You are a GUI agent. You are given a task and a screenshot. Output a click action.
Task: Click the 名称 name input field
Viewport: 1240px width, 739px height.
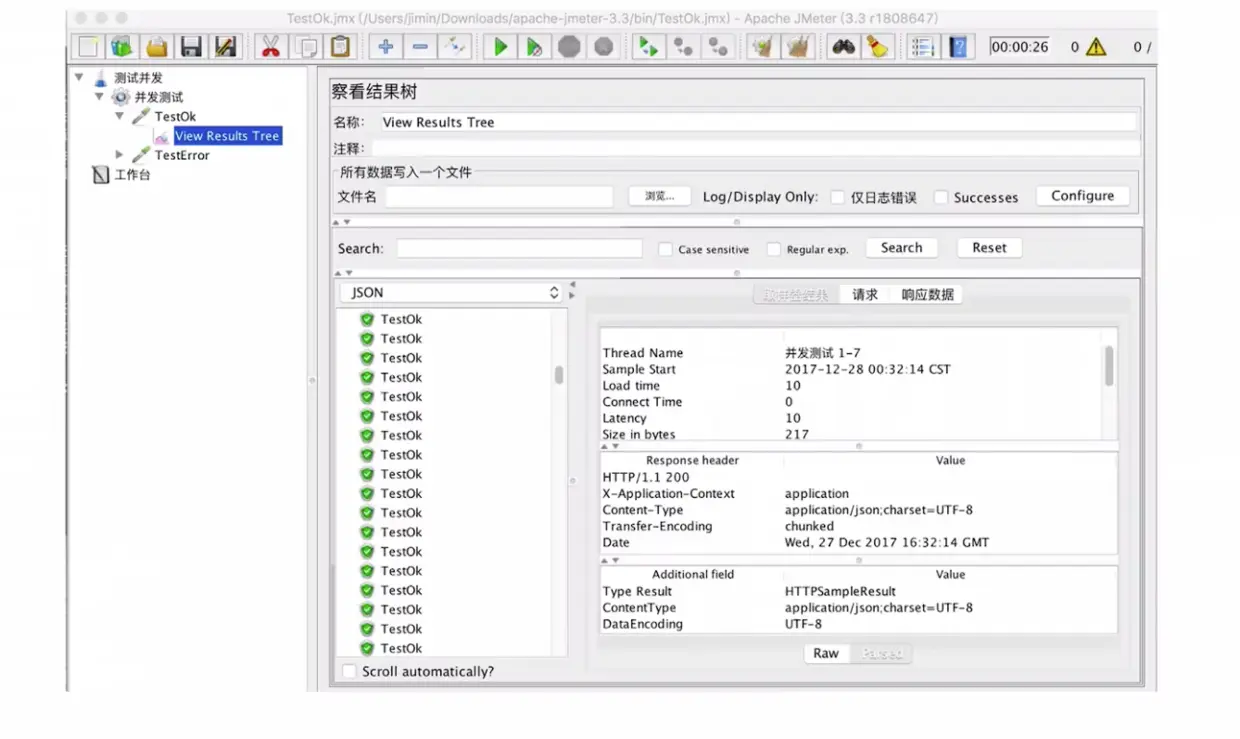tap(758, 122)
